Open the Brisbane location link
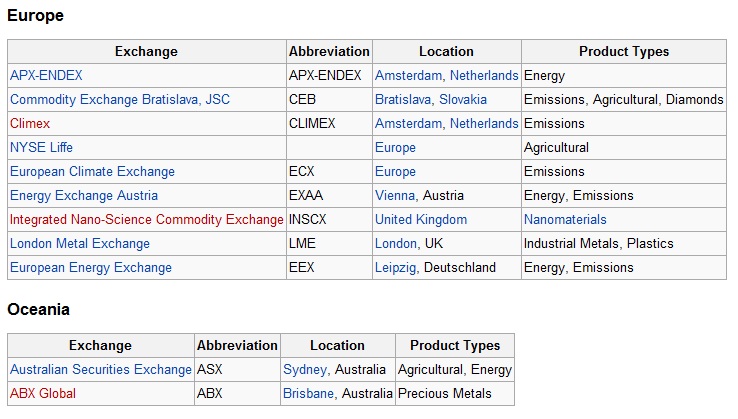738x419 pixels. pyautogui.click(x=308, y=393)
